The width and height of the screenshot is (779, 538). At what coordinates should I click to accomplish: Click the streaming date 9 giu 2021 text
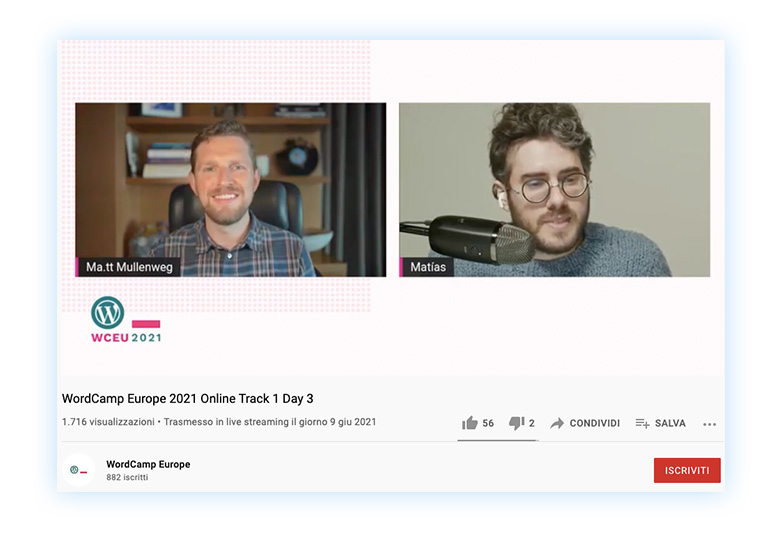click(353, 422)
